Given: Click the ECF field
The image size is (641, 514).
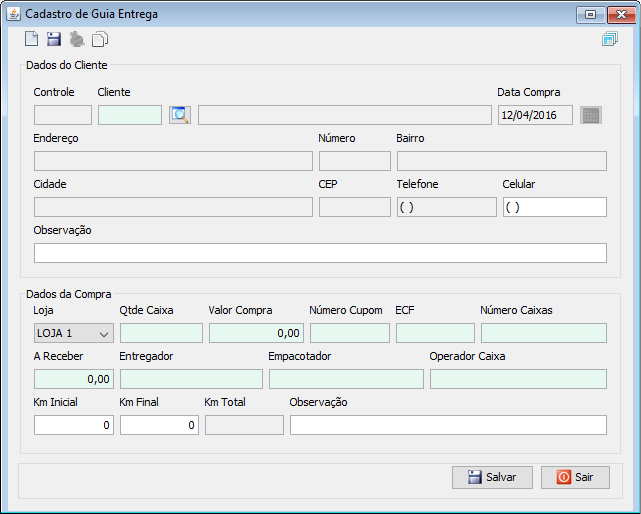Looking at the screenshot, I should pos(435,333).
